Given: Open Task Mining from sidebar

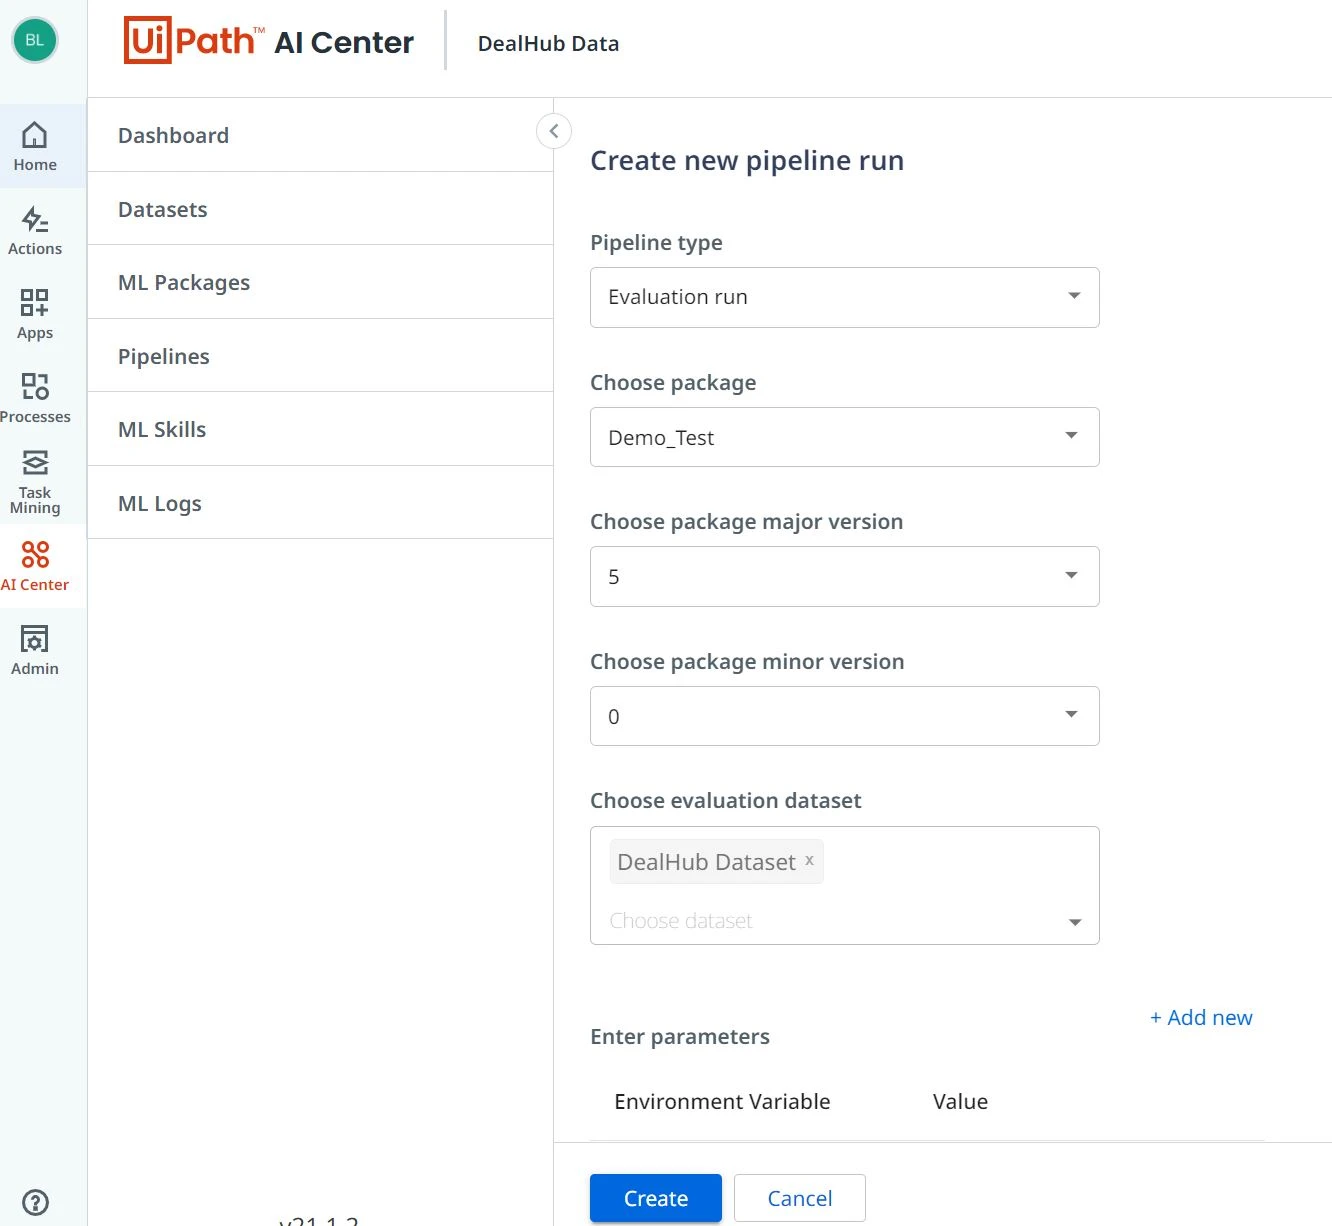Looking at the screenshot, I should click(x=35, y=483).
